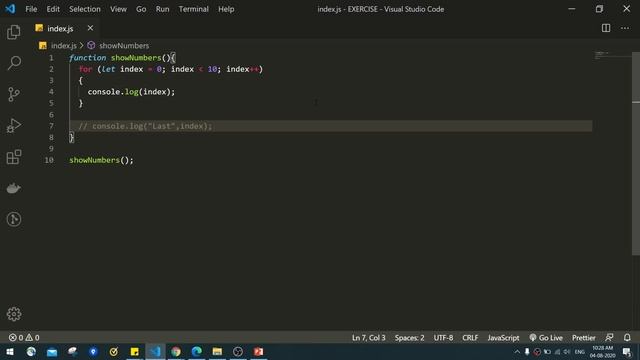
Task: Open Sticky Notes from taskbar
Action: coord(134,351)
